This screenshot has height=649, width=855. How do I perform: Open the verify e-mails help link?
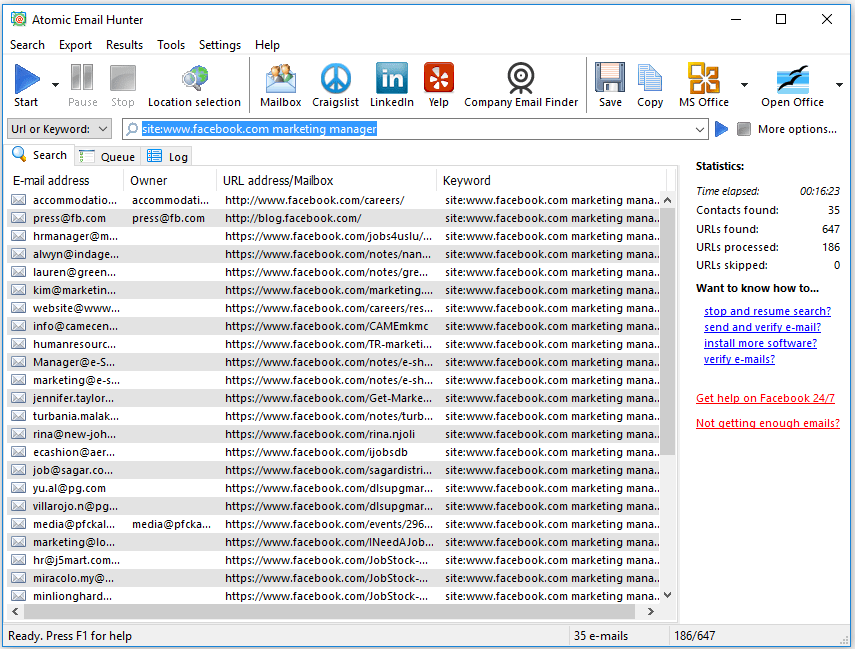click(x=739, y=359)
